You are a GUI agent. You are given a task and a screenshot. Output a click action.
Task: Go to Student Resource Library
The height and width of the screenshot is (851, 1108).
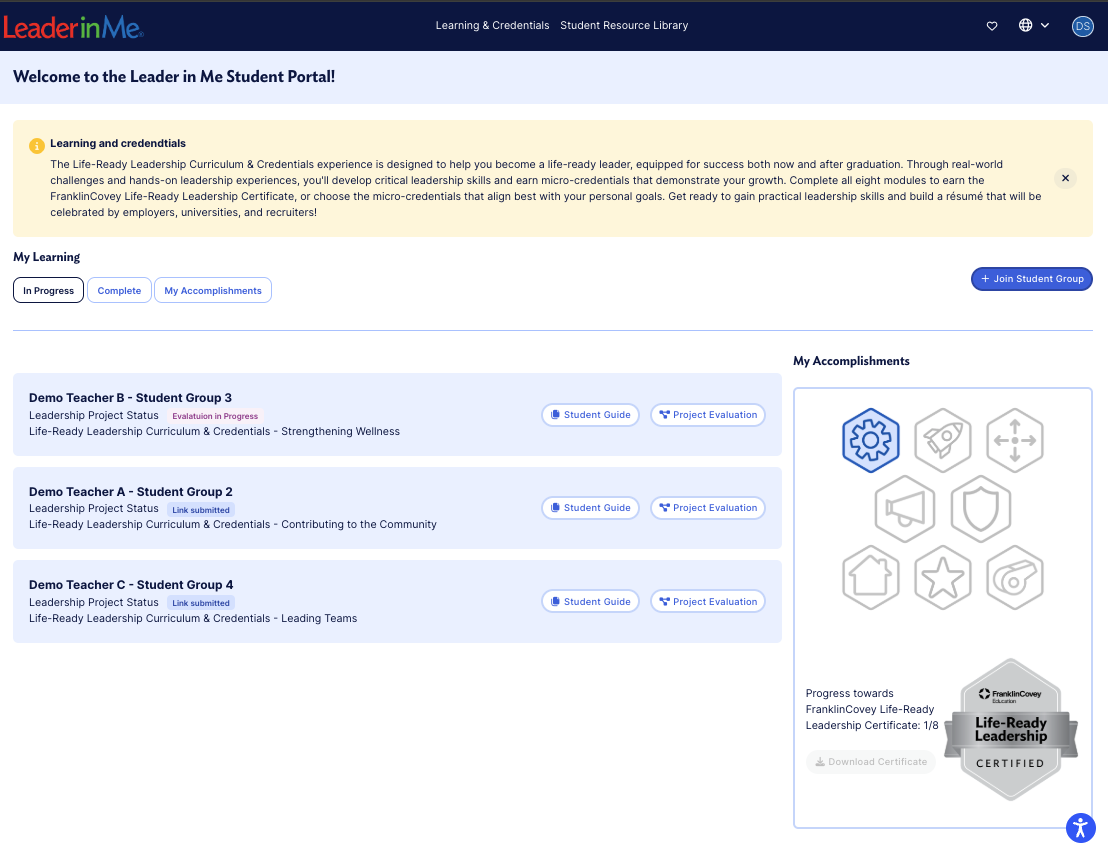[x=624, y=26]
